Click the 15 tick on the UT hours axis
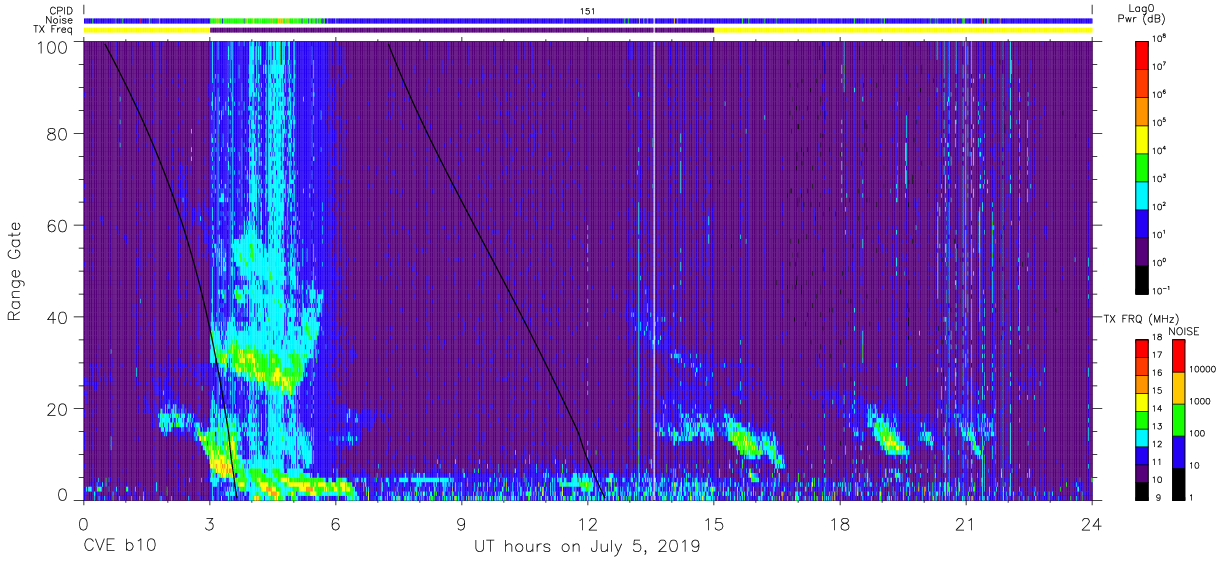Image resolution: width=1228 pixels, height=567 pixels. [x=714, y=523]
